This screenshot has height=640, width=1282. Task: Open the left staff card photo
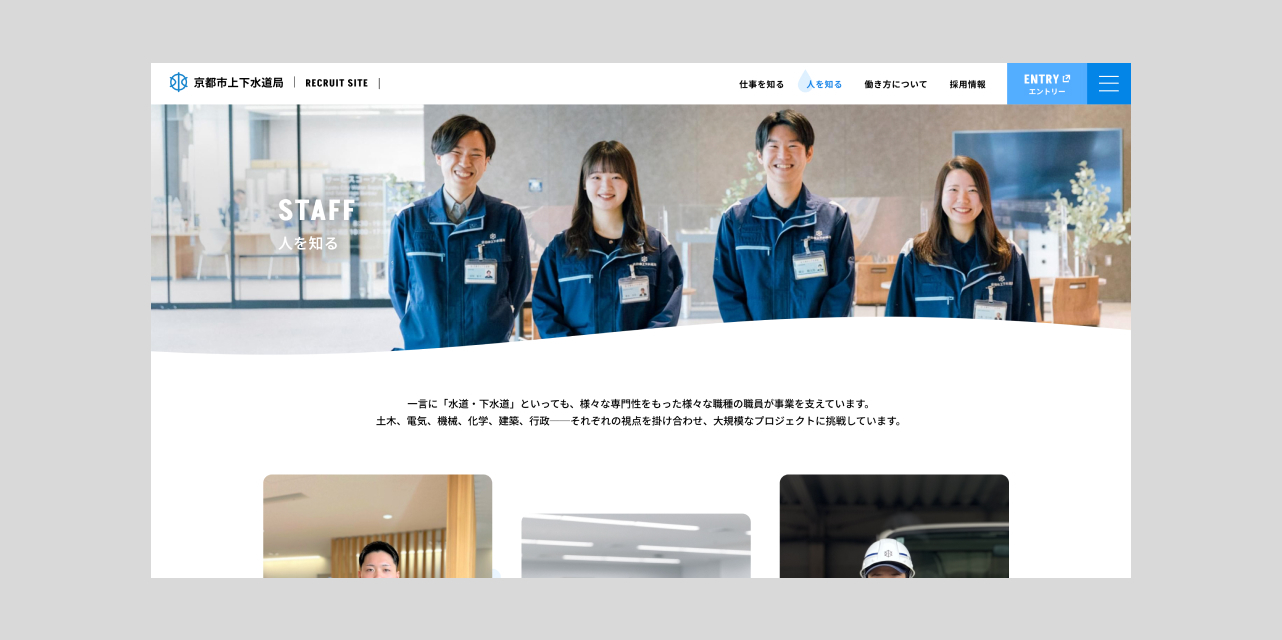tap(377, 526)
